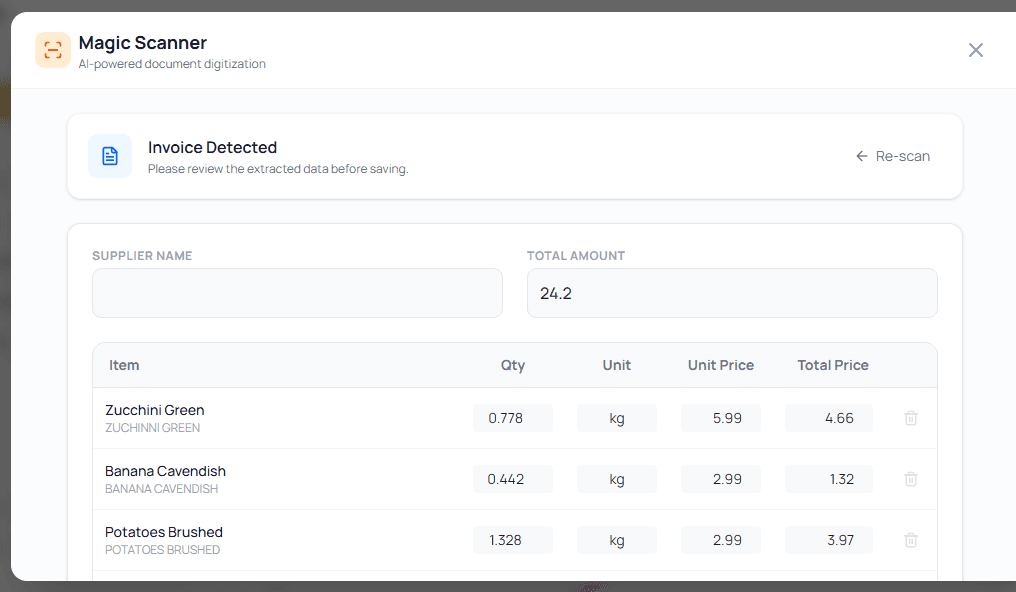1016x592 pixels.
Task: Edit Banana Cavendish total price 1.32
Action: click(x=828, y=479)
